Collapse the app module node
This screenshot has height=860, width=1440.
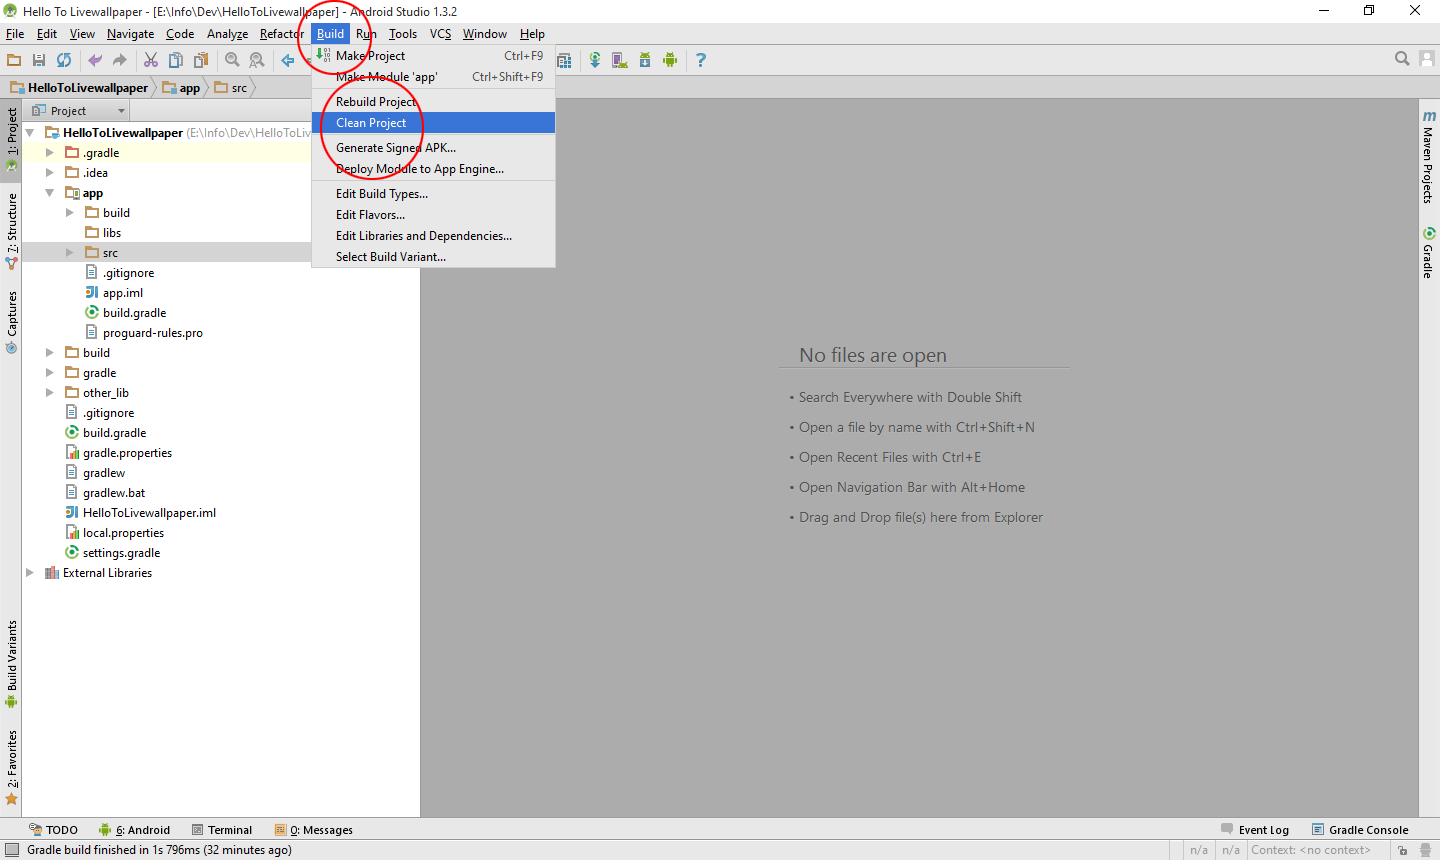[x=50, y=193]
